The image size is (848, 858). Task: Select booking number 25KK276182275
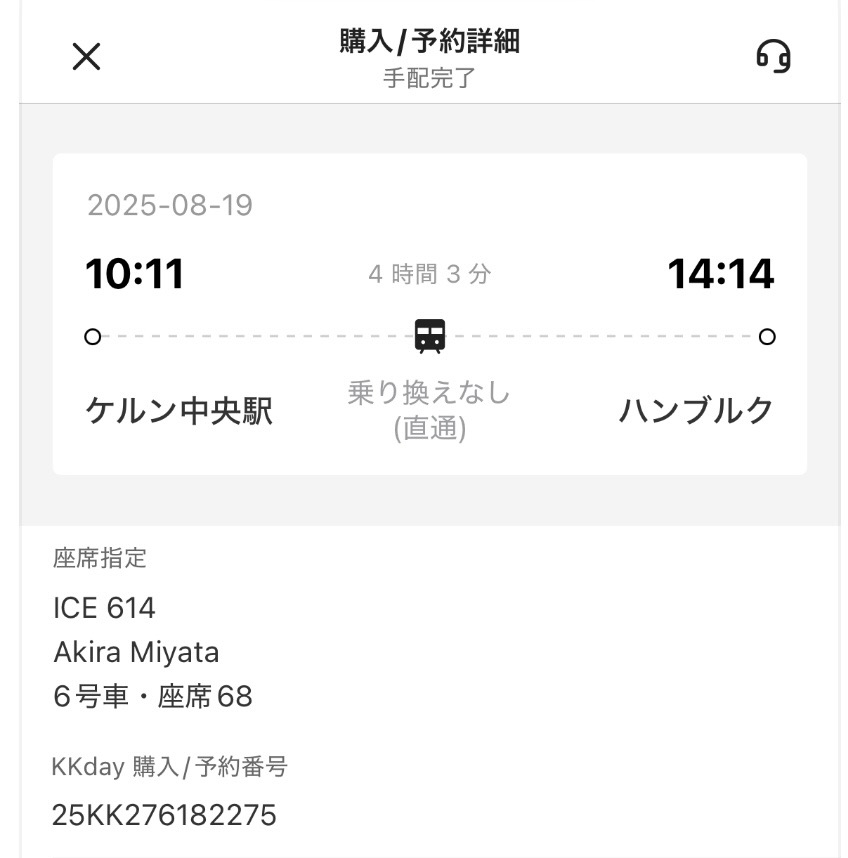coord(164,815)
